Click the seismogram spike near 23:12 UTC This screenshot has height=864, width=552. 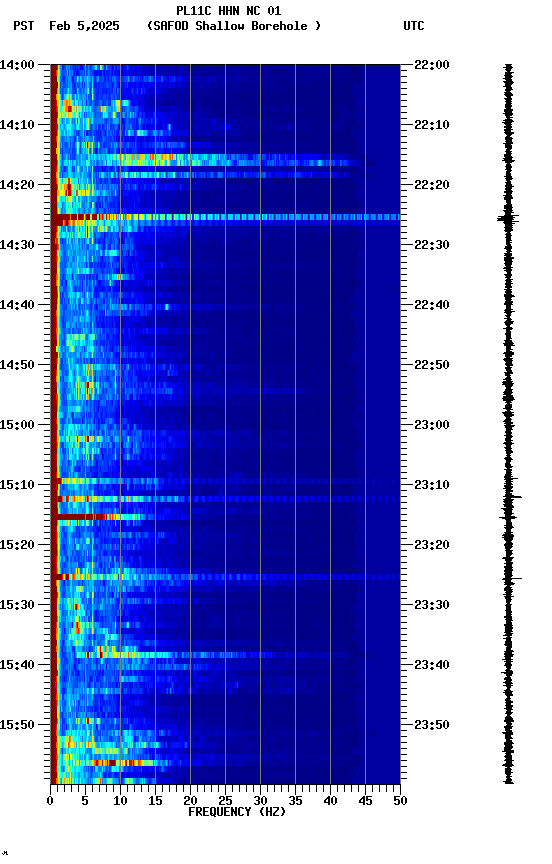click(x=512, y=497)
